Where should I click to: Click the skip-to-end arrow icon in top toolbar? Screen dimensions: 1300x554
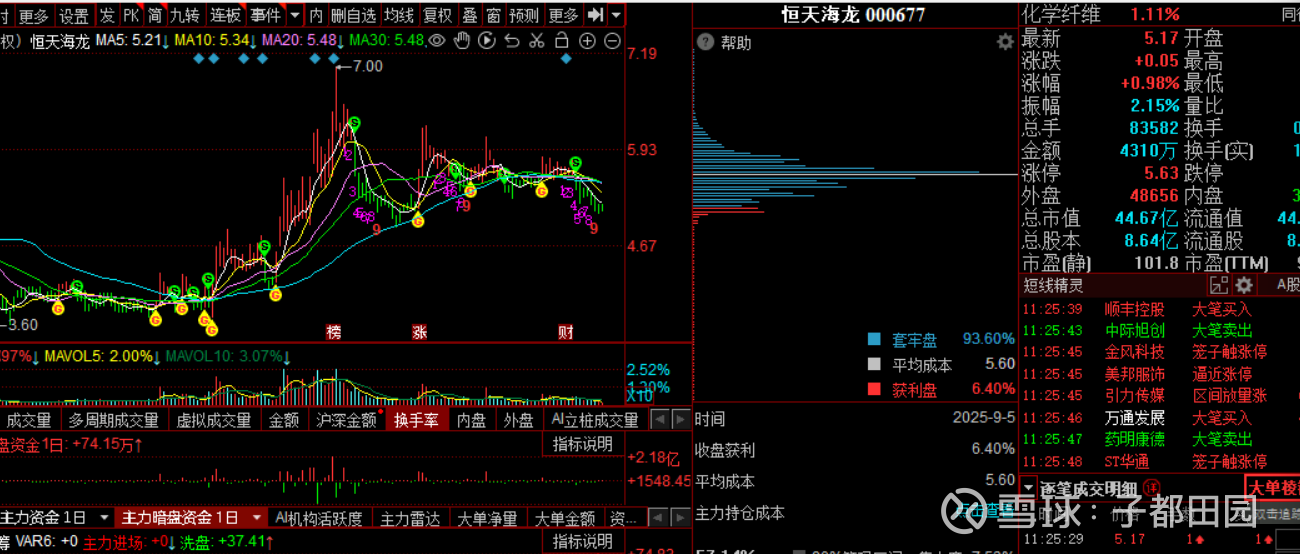595,15
